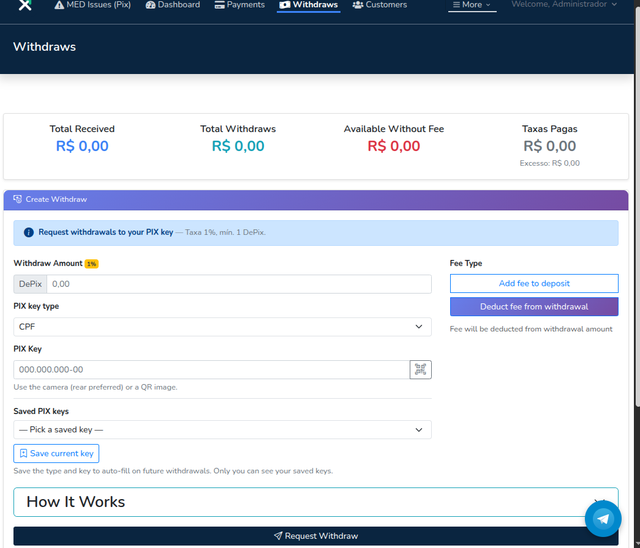Select Deduct fee from withdrawal option

534,306
